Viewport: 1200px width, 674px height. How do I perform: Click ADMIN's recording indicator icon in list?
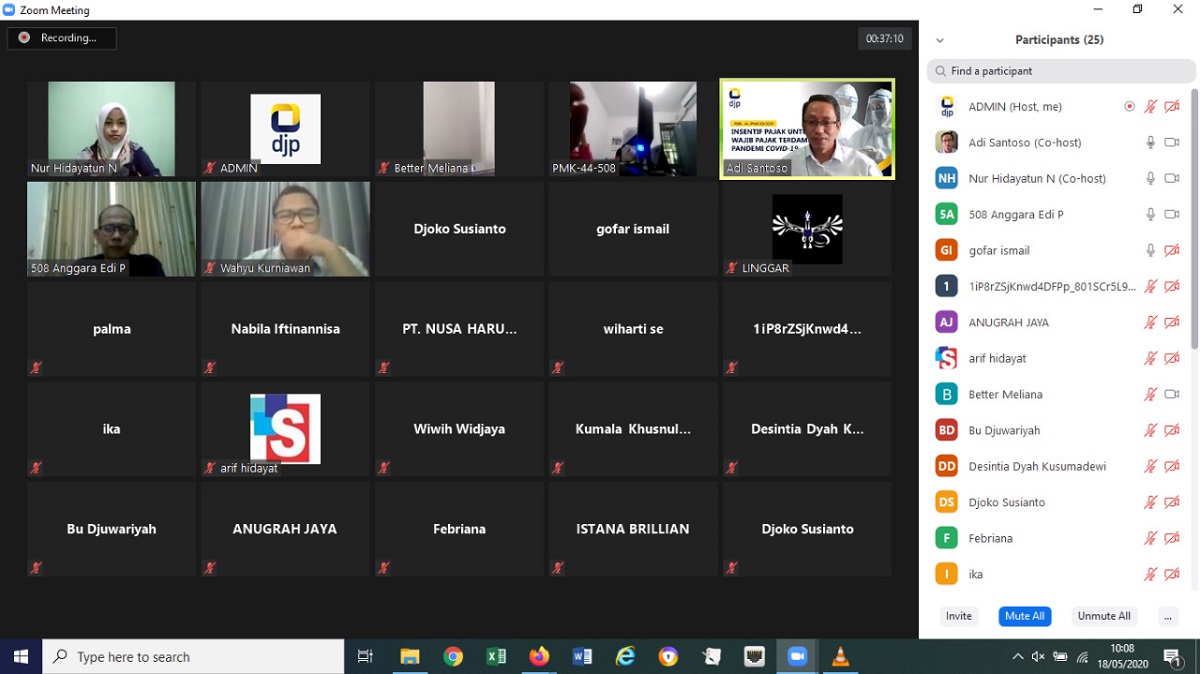1129,107
